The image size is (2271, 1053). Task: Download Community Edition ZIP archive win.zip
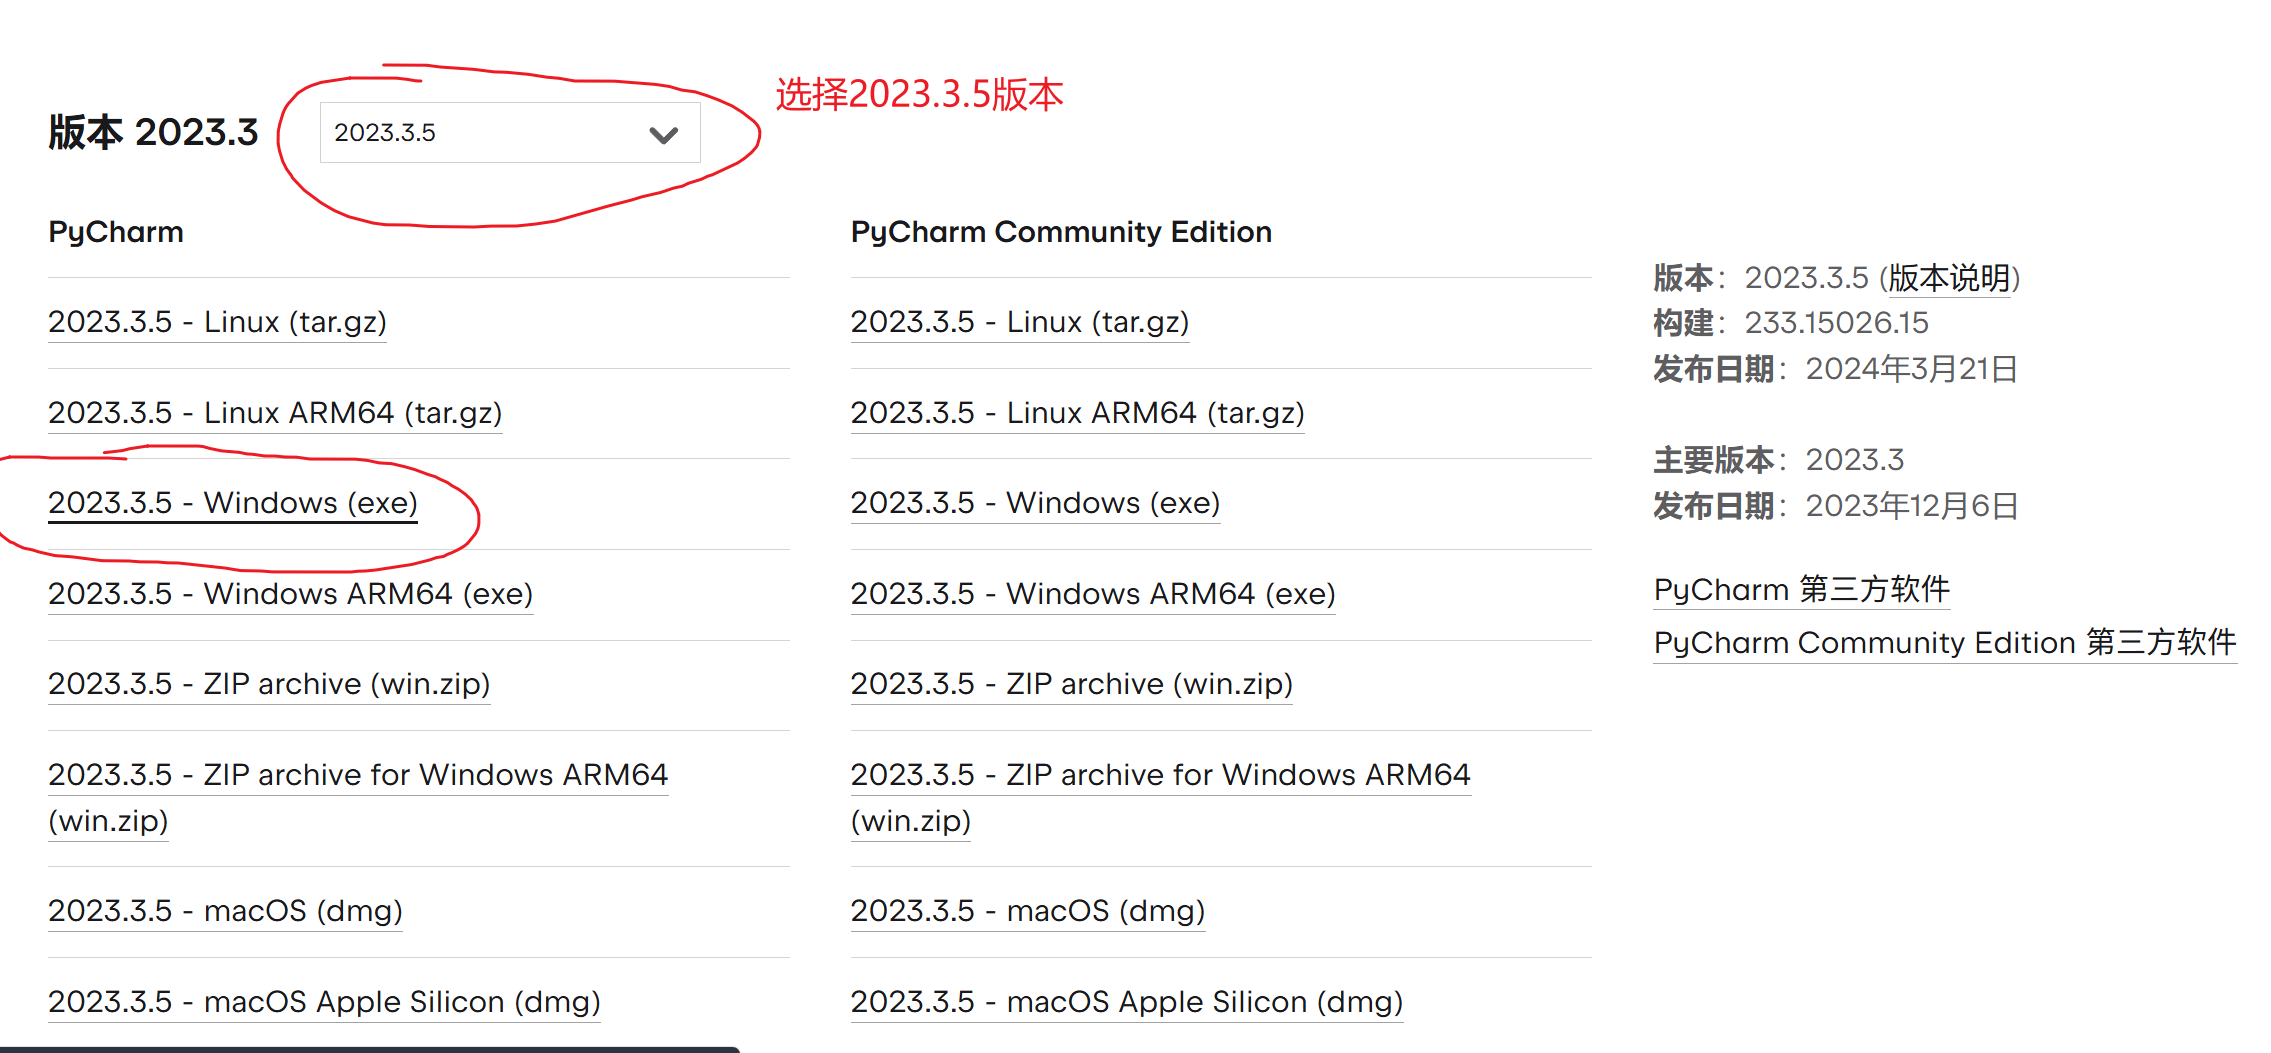1070,684
